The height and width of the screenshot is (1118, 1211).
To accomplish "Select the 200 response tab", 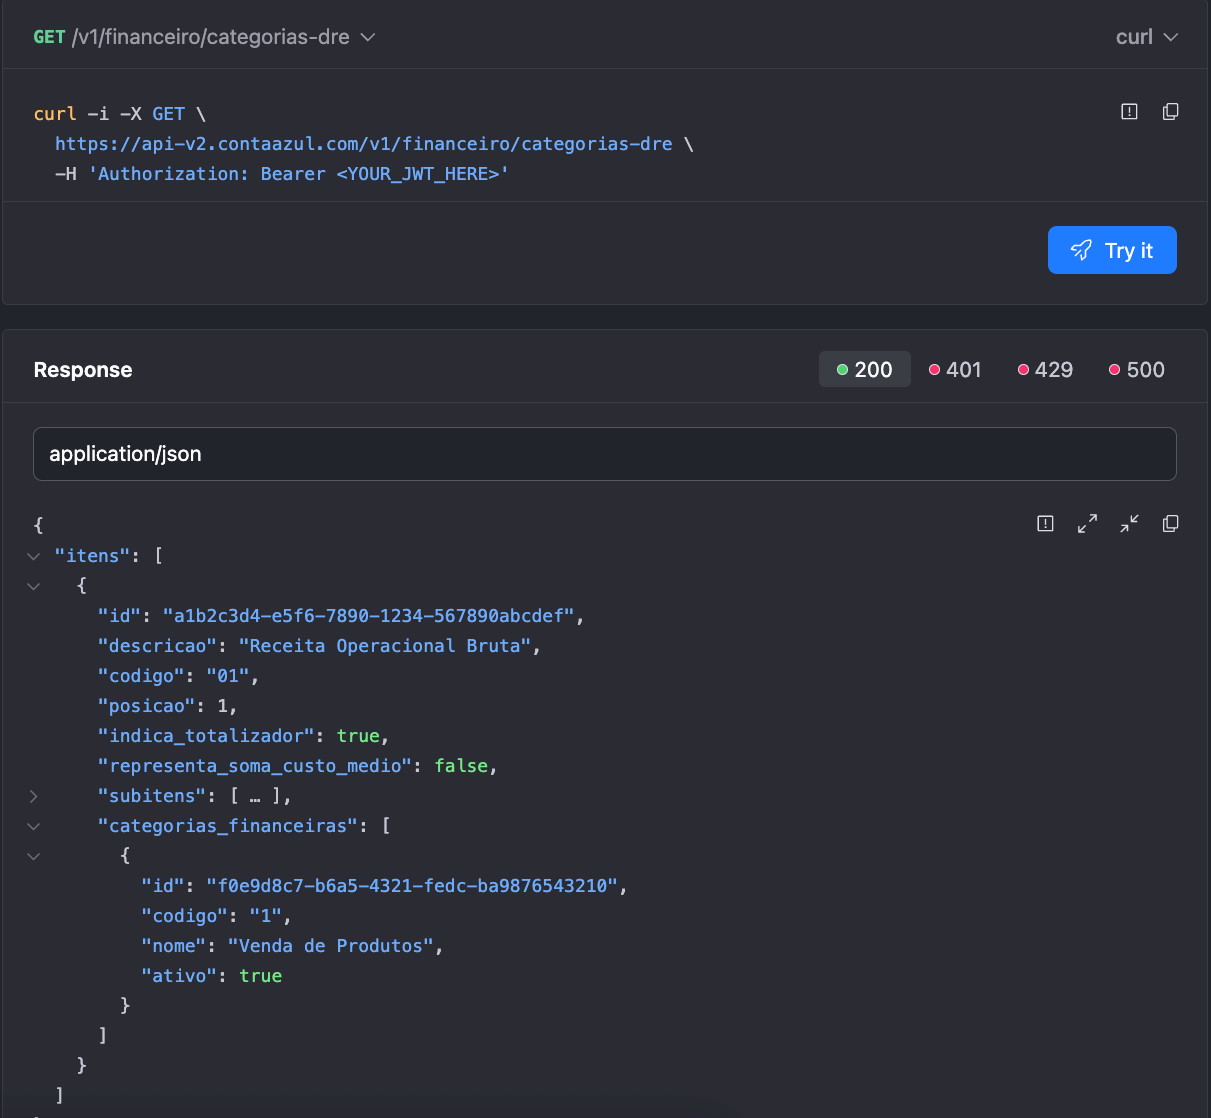I will click(x=864, y=370).
